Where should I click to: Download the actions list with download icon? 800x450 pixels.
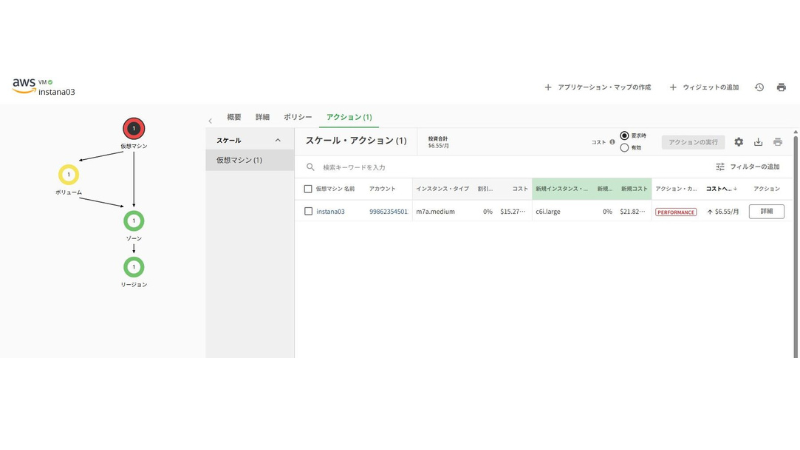[758, 142]
